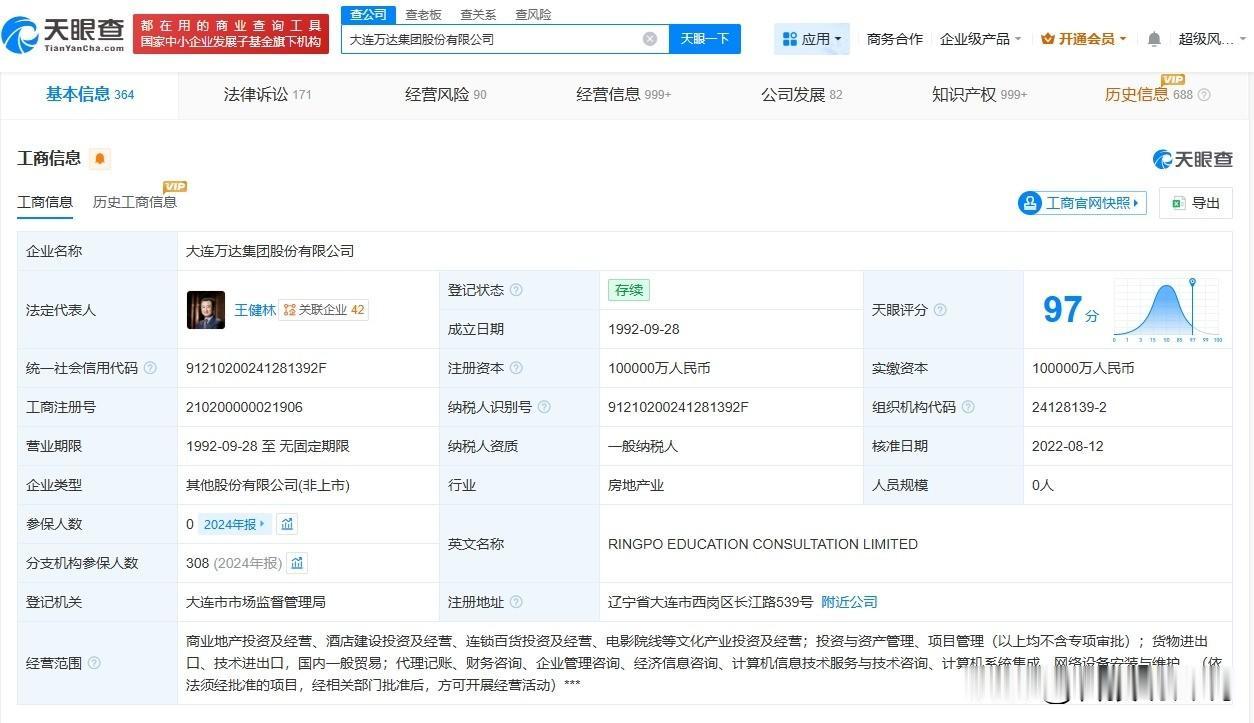
Task: Click the help icon next to 组织机构代码
Action: click(x=968, y=407)
